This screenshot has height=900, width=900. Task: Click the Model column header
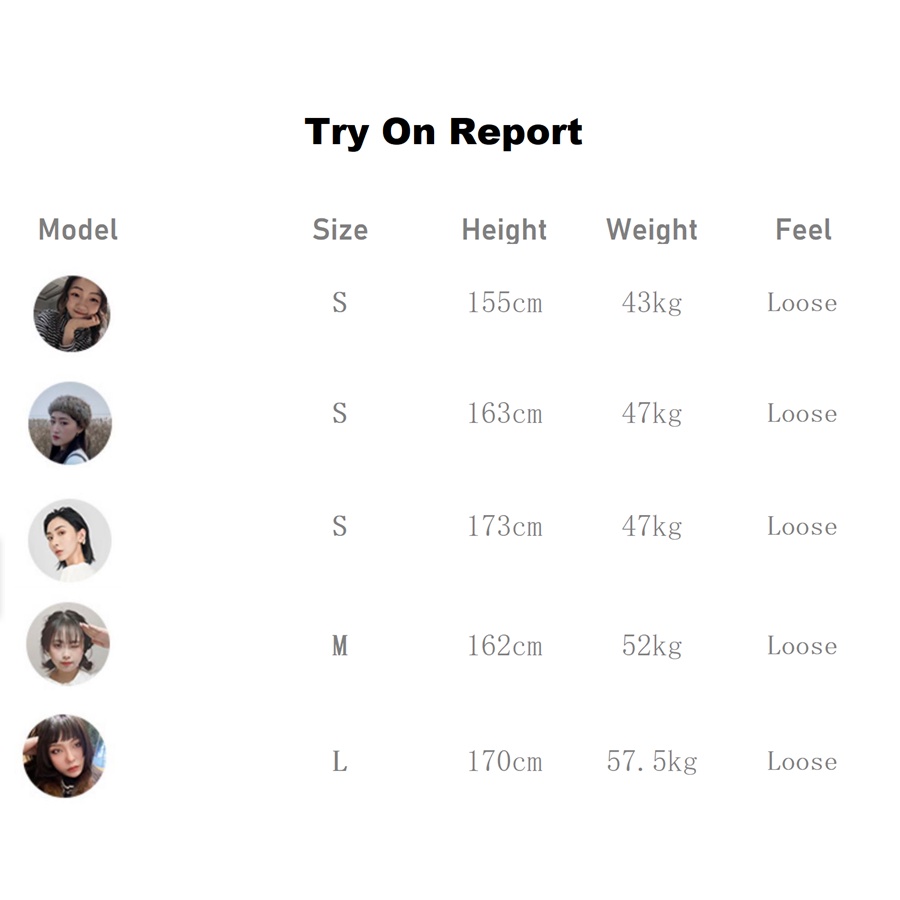click(78, 230)
